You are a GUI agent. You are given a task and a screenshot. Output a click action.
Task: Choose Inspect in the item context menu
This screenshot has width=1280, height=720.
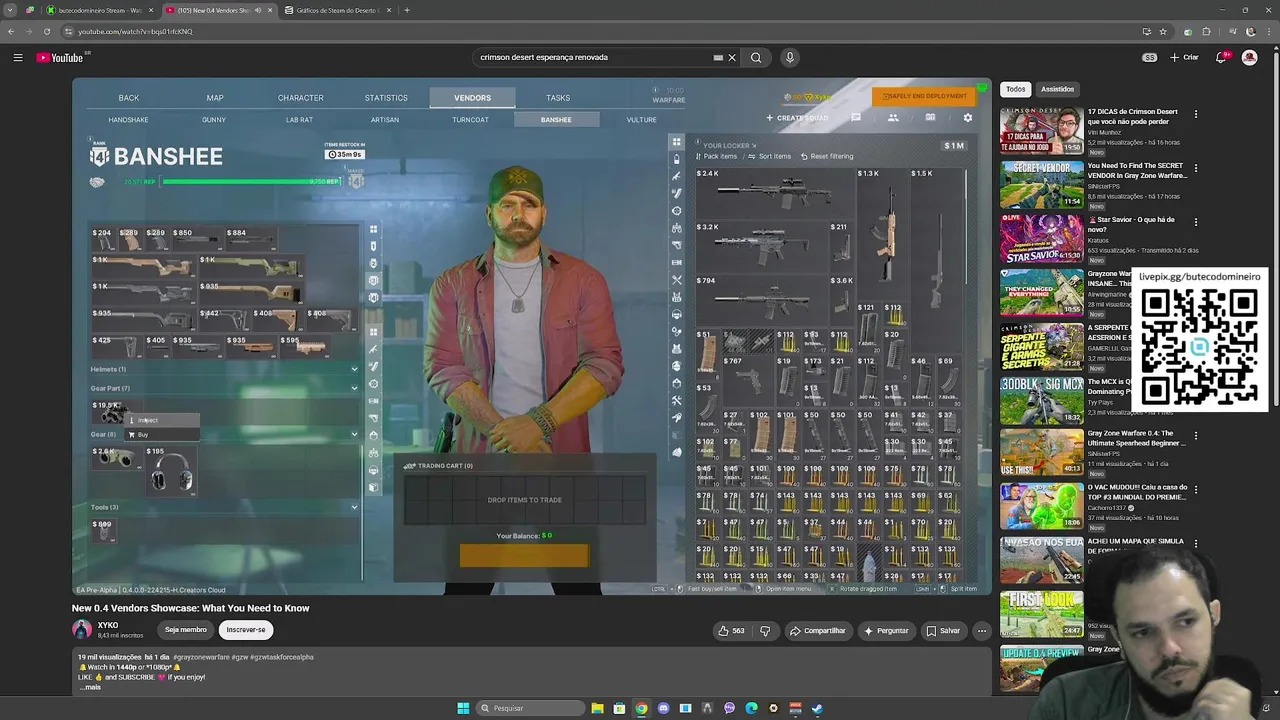(161, 420)
